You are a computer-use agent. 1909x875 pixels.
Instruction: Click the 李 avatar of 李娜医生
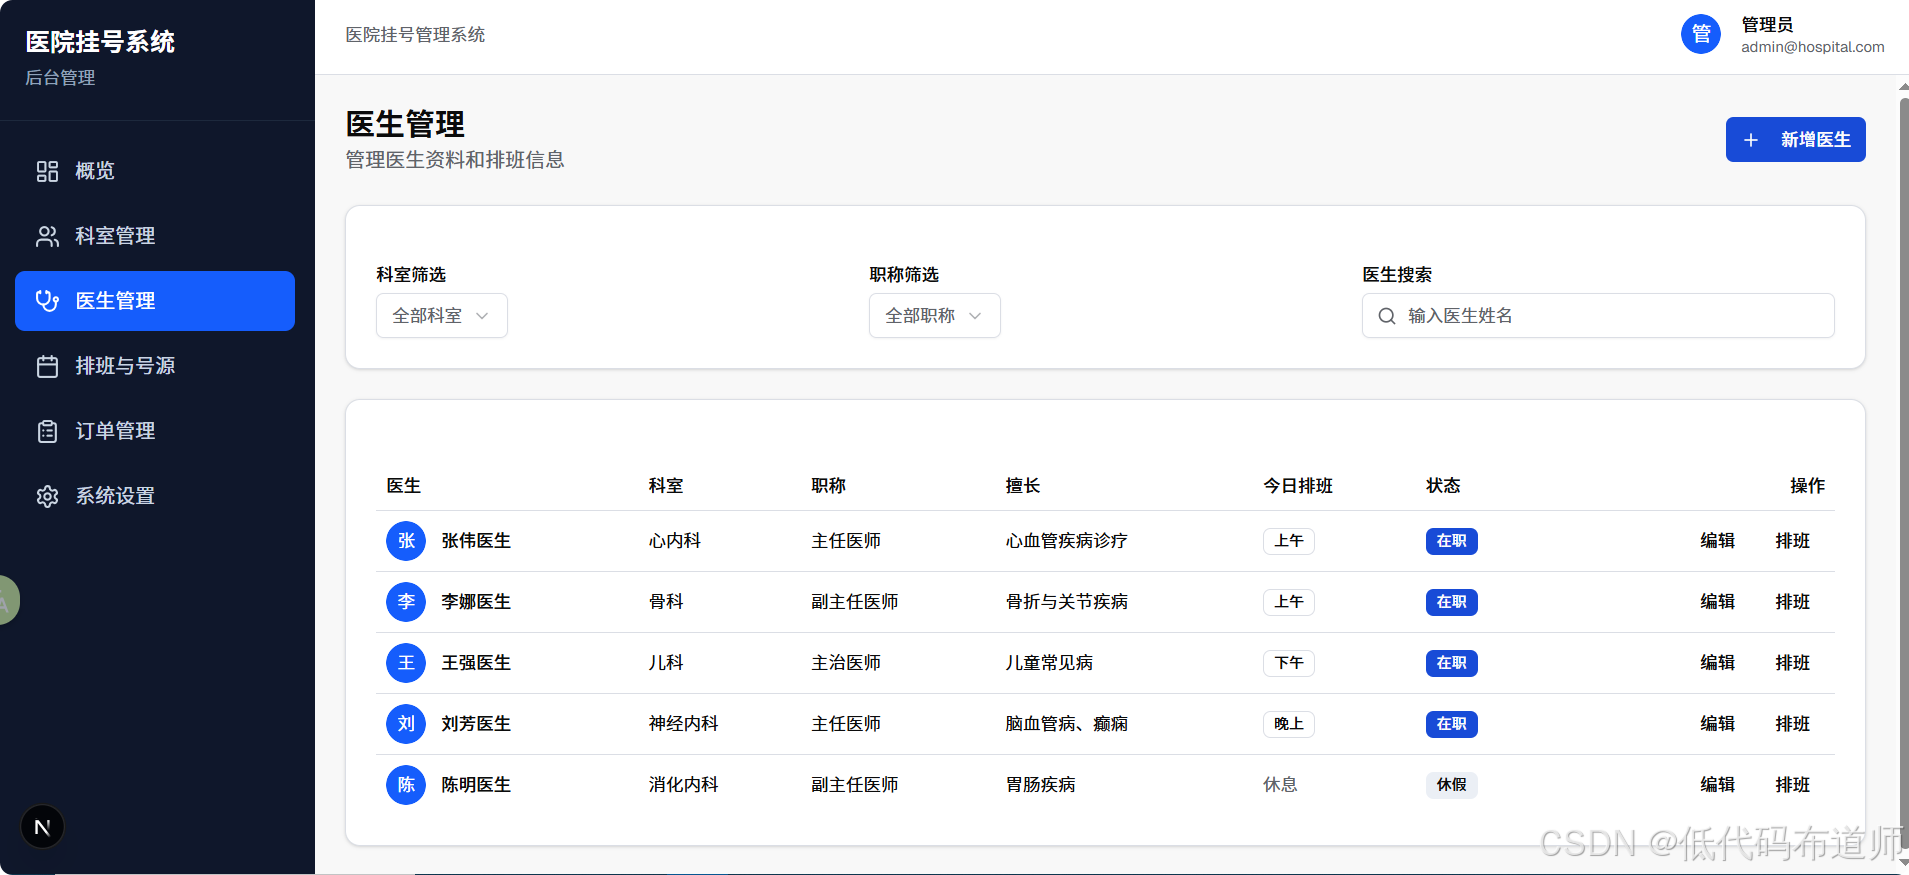pyautogui.click(x=406, y=602)
